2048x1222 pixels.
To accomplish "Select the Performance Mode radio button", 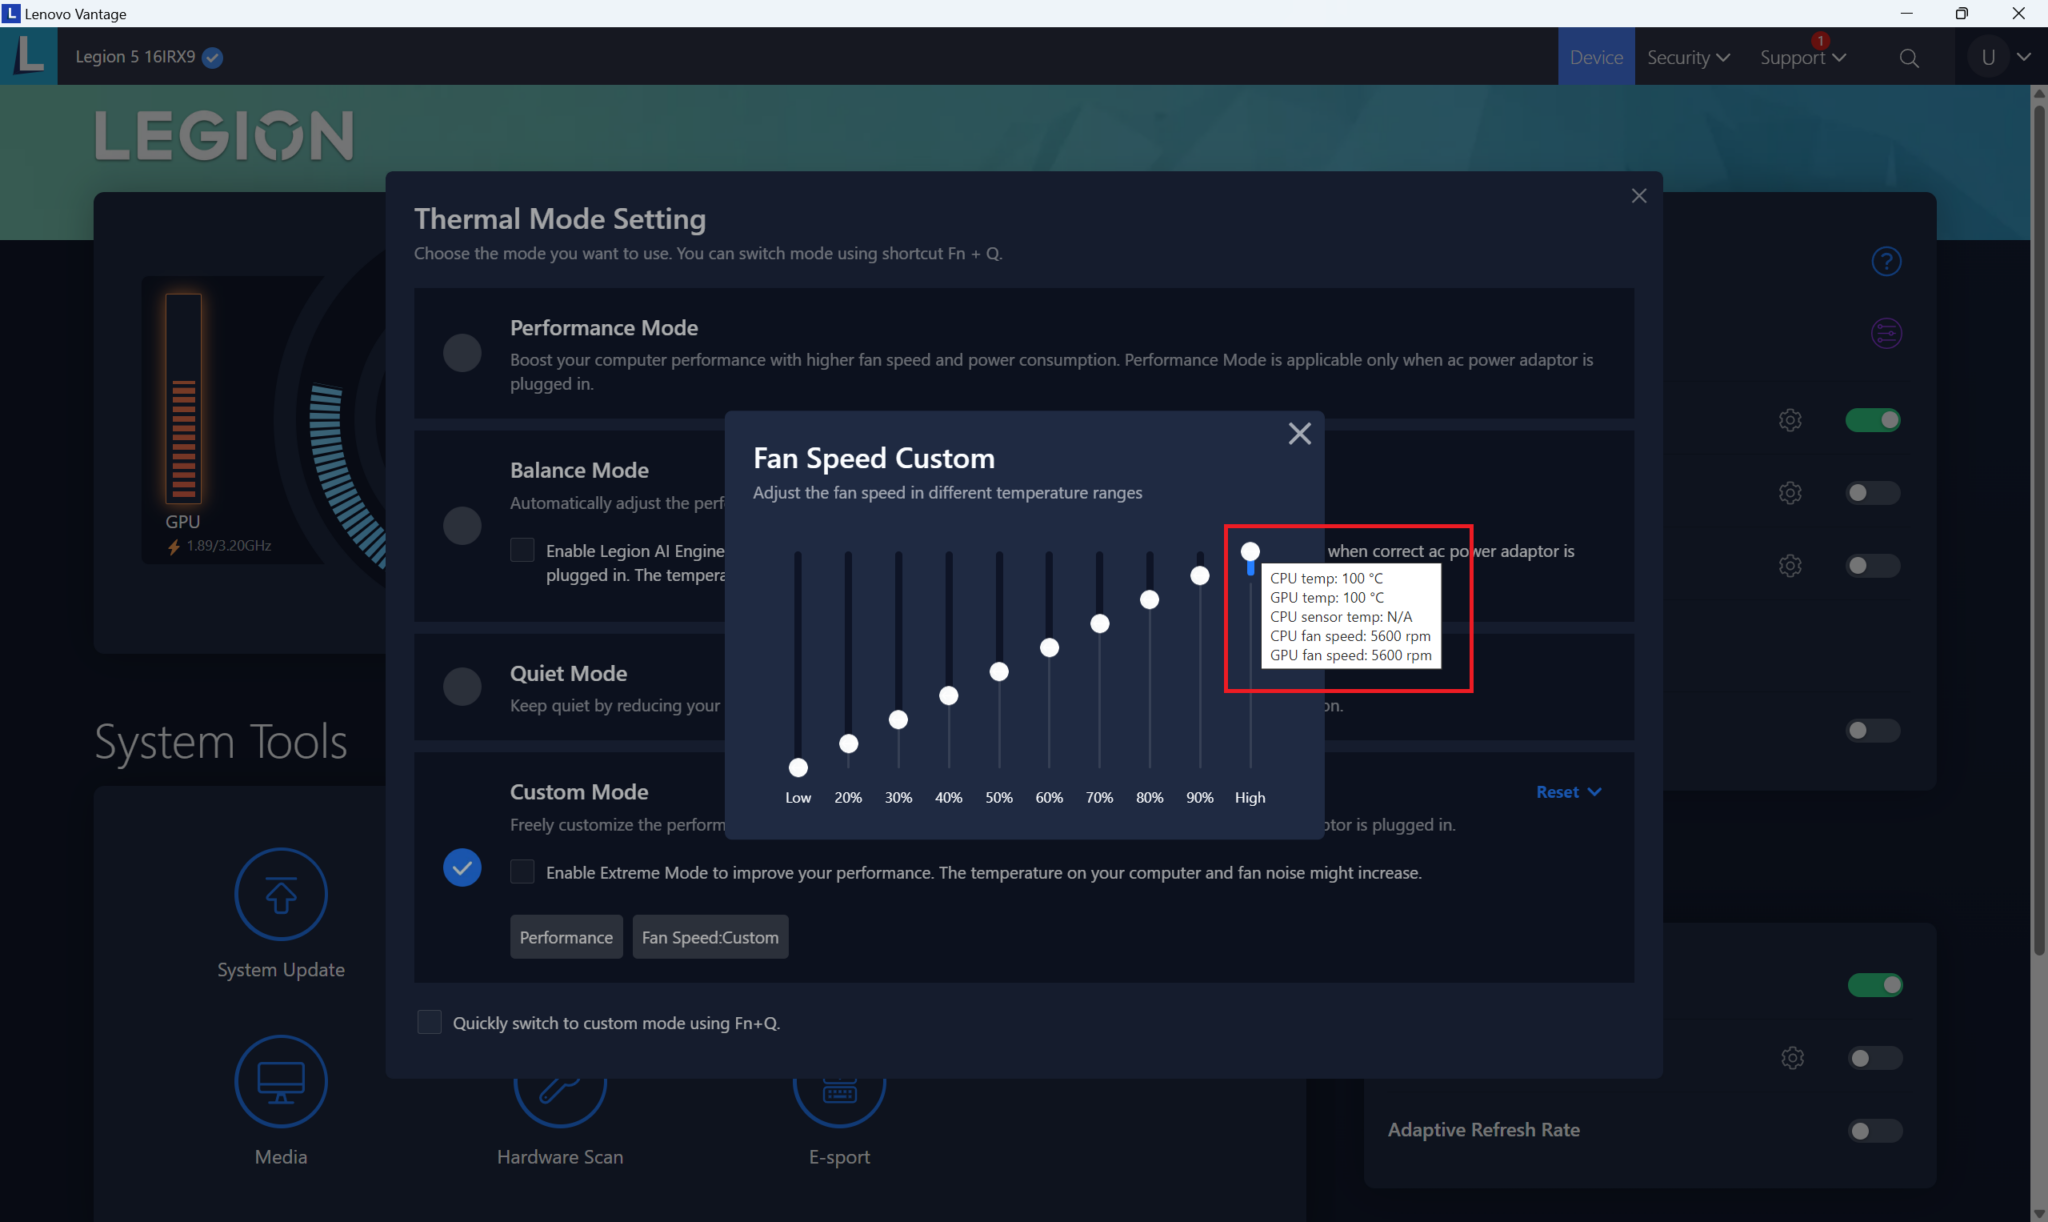I will point(462,353).
